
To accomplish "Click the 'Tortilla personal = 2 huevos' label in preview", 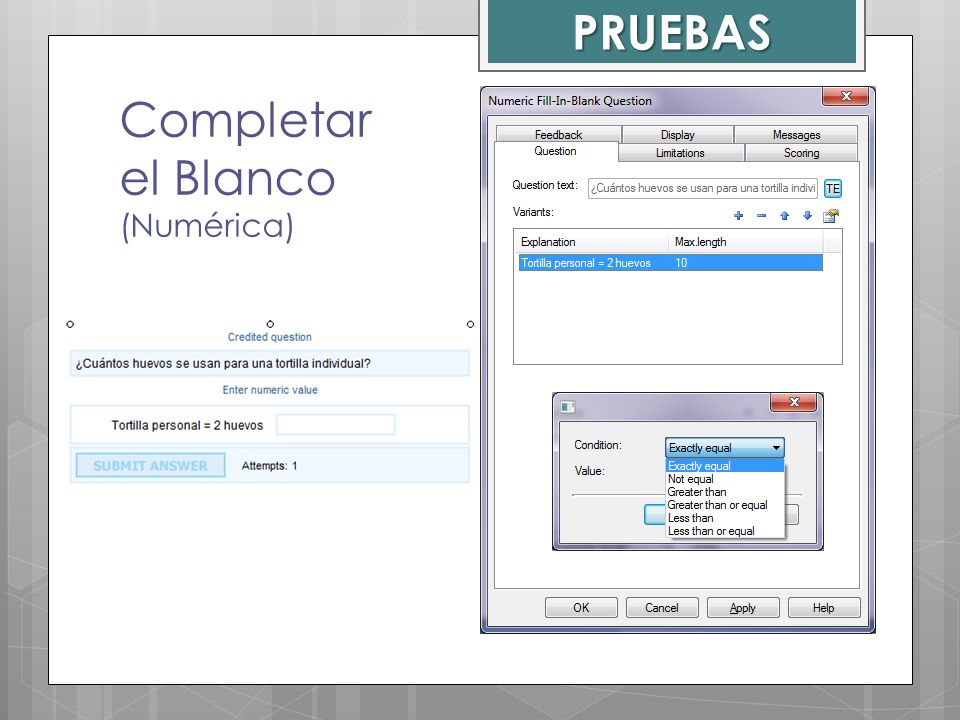I will pyautogui.click(x=187, y=426).
